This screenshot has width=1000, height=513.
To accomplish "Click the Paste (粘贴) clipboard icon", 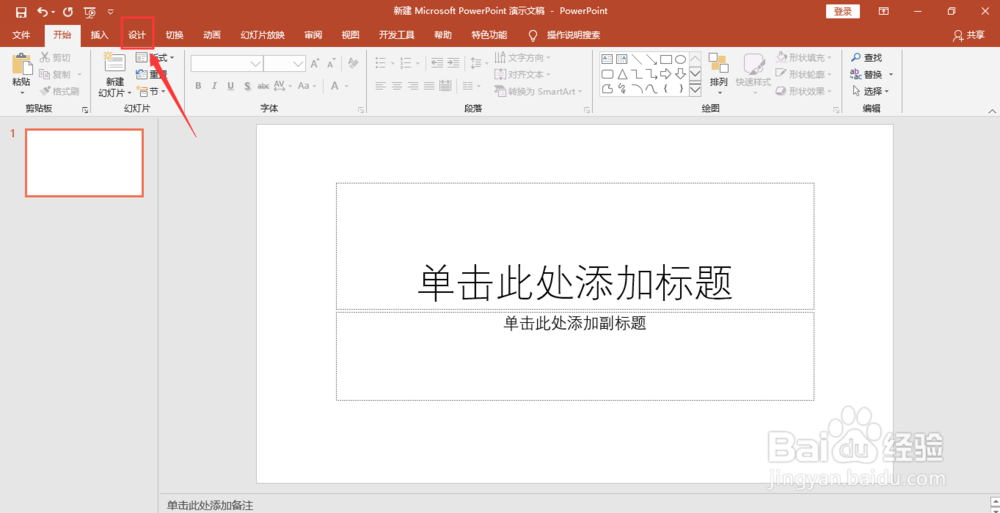I will coord(22,64).
